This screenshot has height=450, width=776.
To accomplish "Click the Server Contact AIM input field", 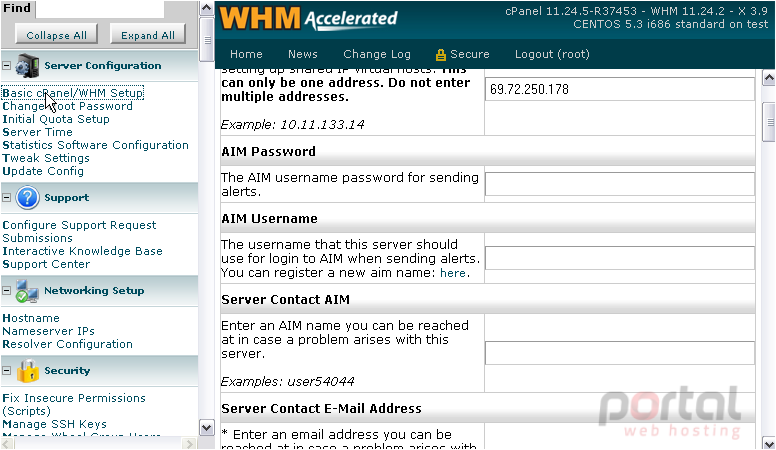I will point(620,353).
